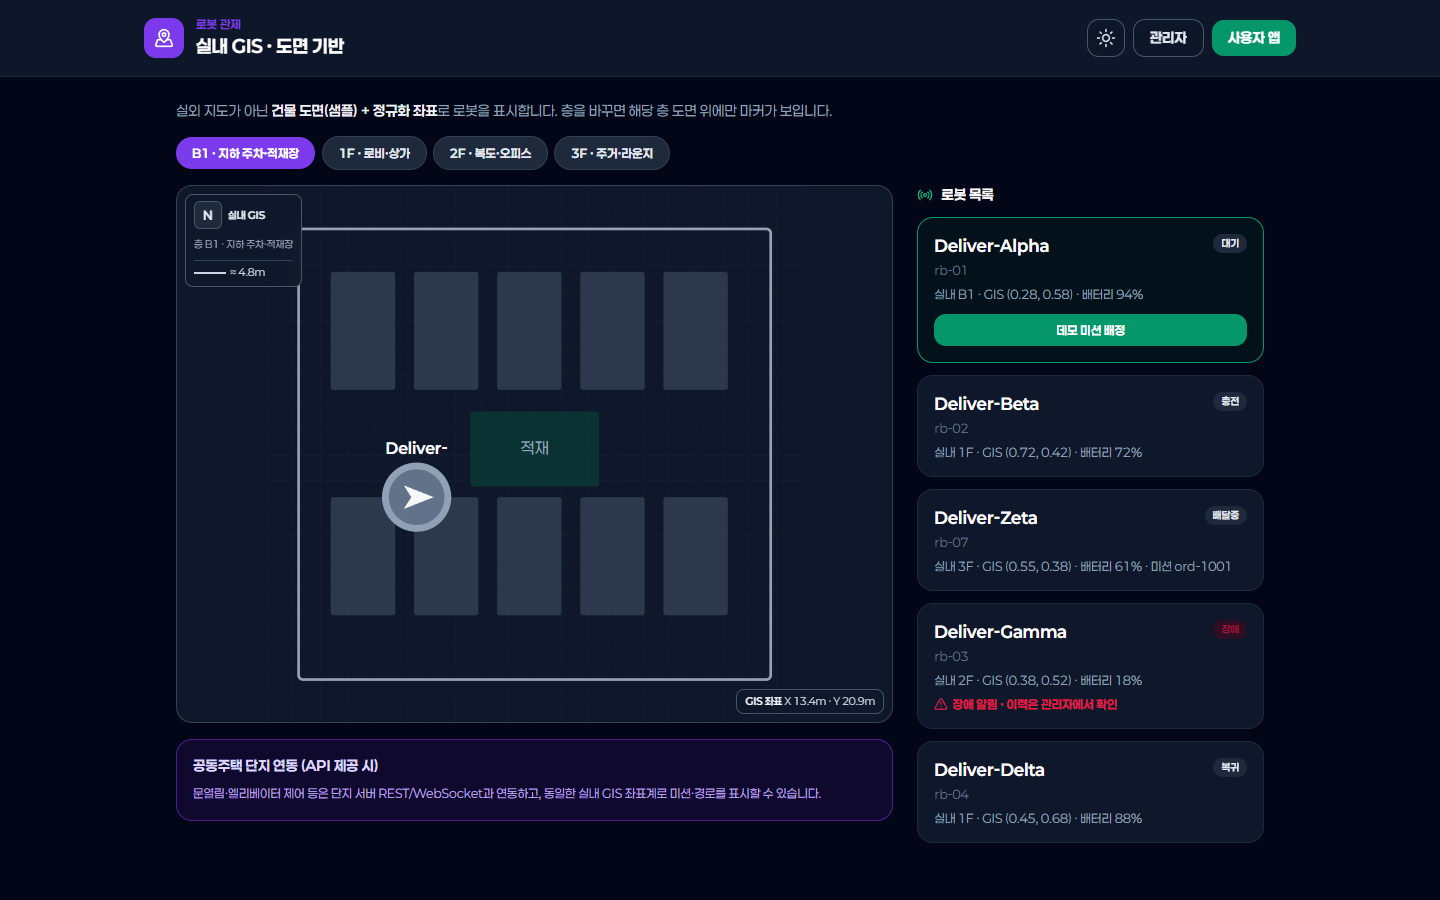Select the Deliver-Zeta robot card

coord(1090,540)
